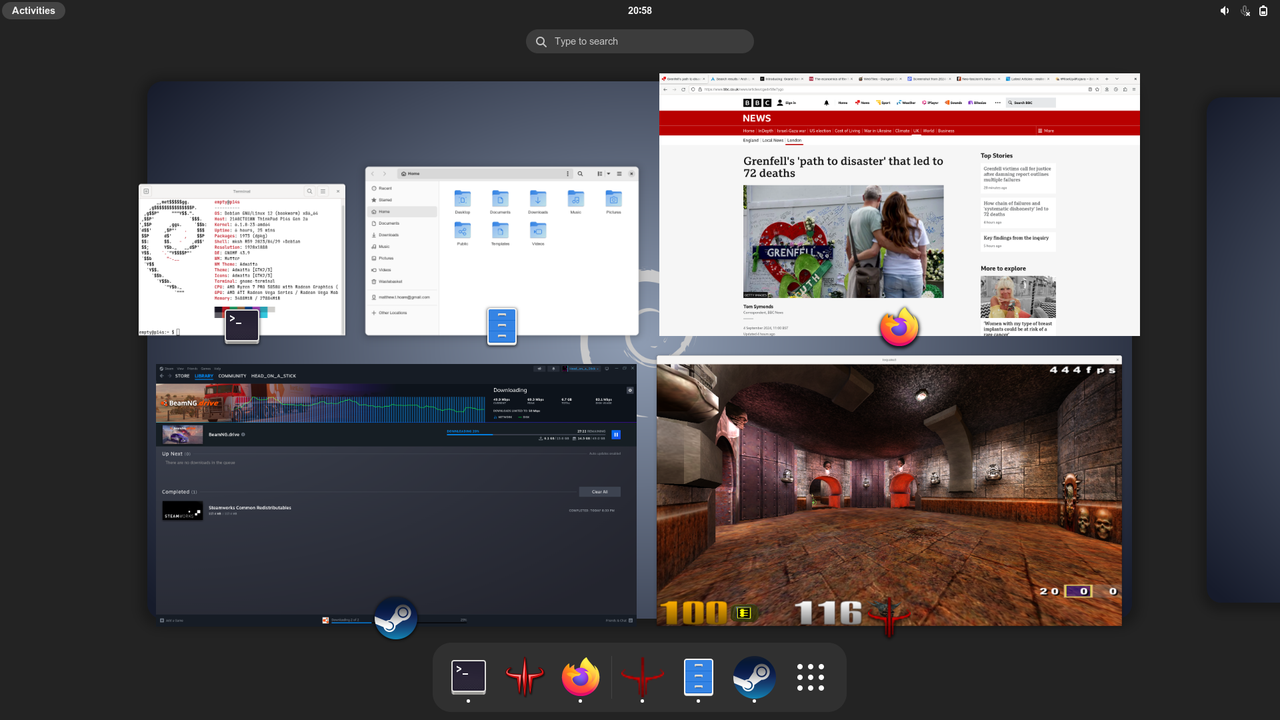The height and width of the screenshot is (720, 1280).
Task: Switch to the Quake game window thumbnail
Action: tap(889, 490)
